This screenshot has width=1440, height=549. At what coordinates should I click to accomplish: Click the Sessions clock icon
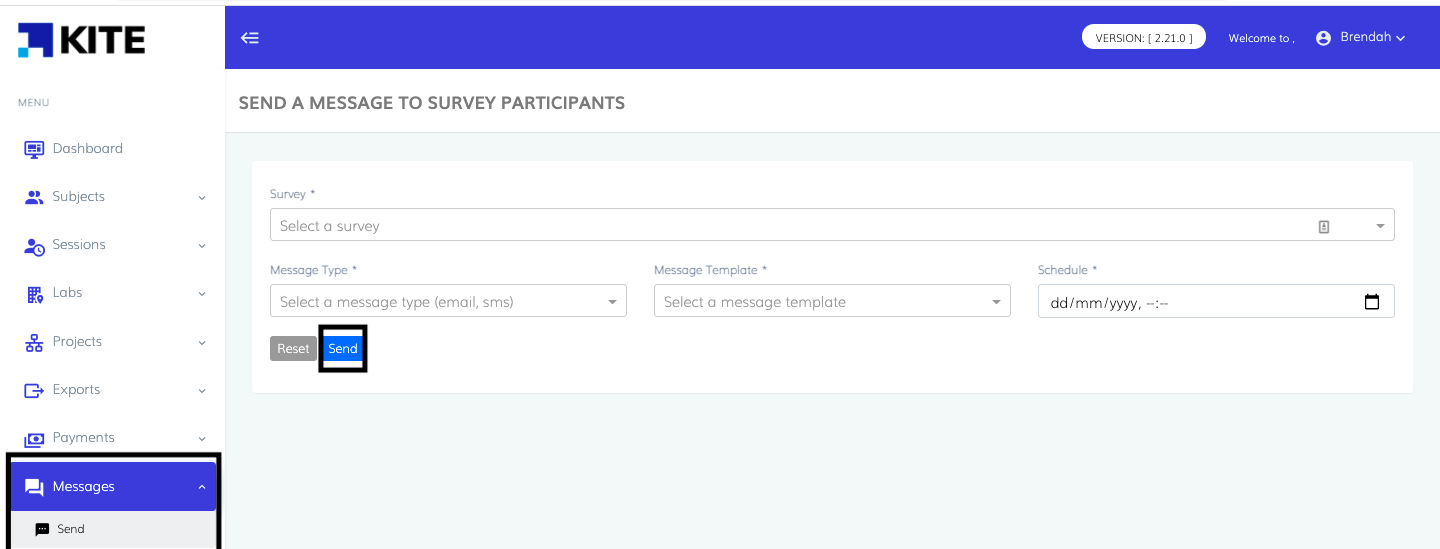[x=34, y=246]
